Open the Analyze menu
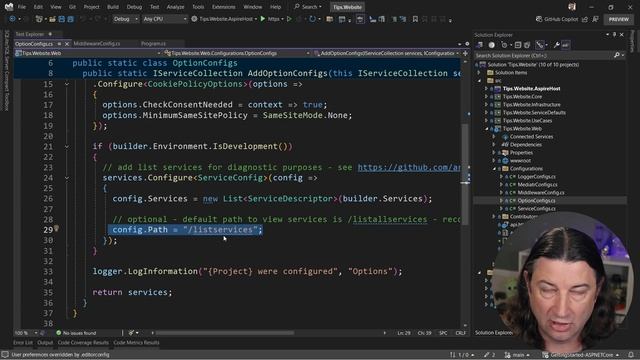This screenshot has width=640, height=360. [176, 7]
